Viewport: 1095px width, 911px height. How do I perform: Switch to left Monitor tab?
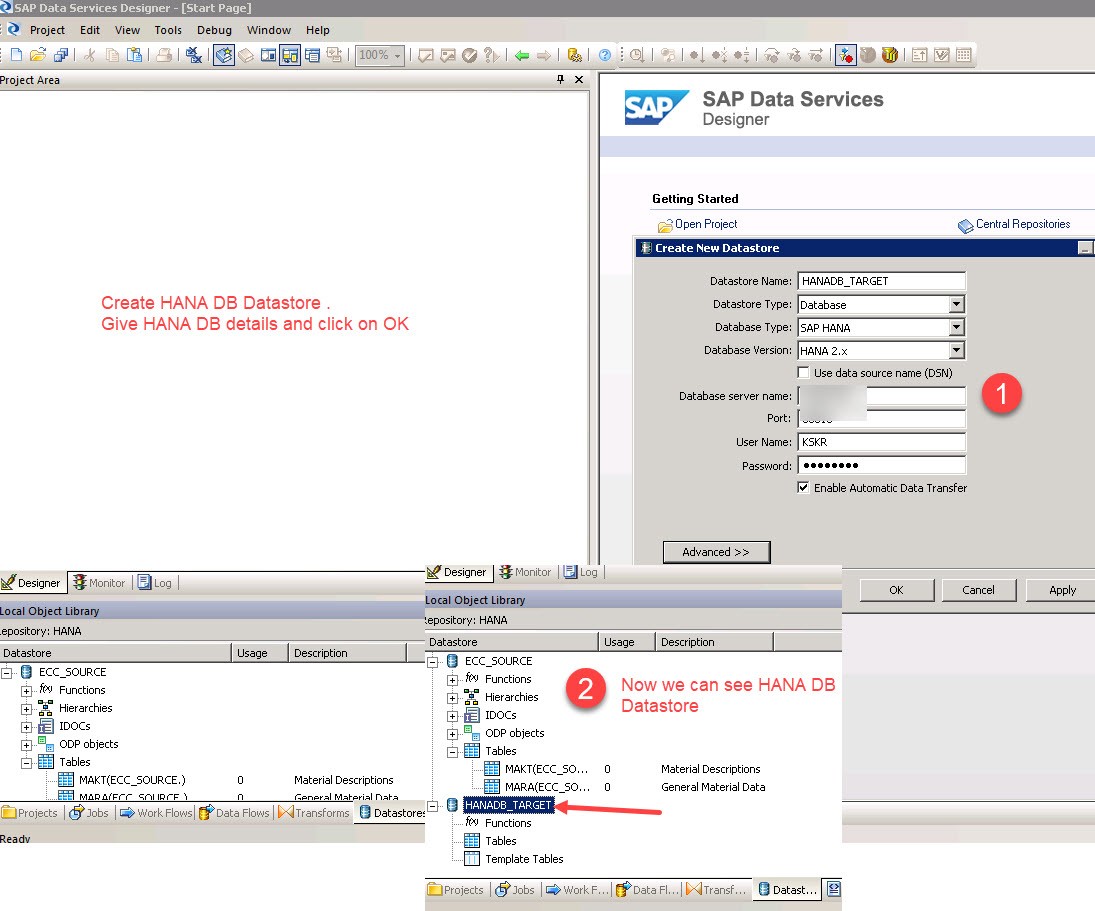pos(99,583)
